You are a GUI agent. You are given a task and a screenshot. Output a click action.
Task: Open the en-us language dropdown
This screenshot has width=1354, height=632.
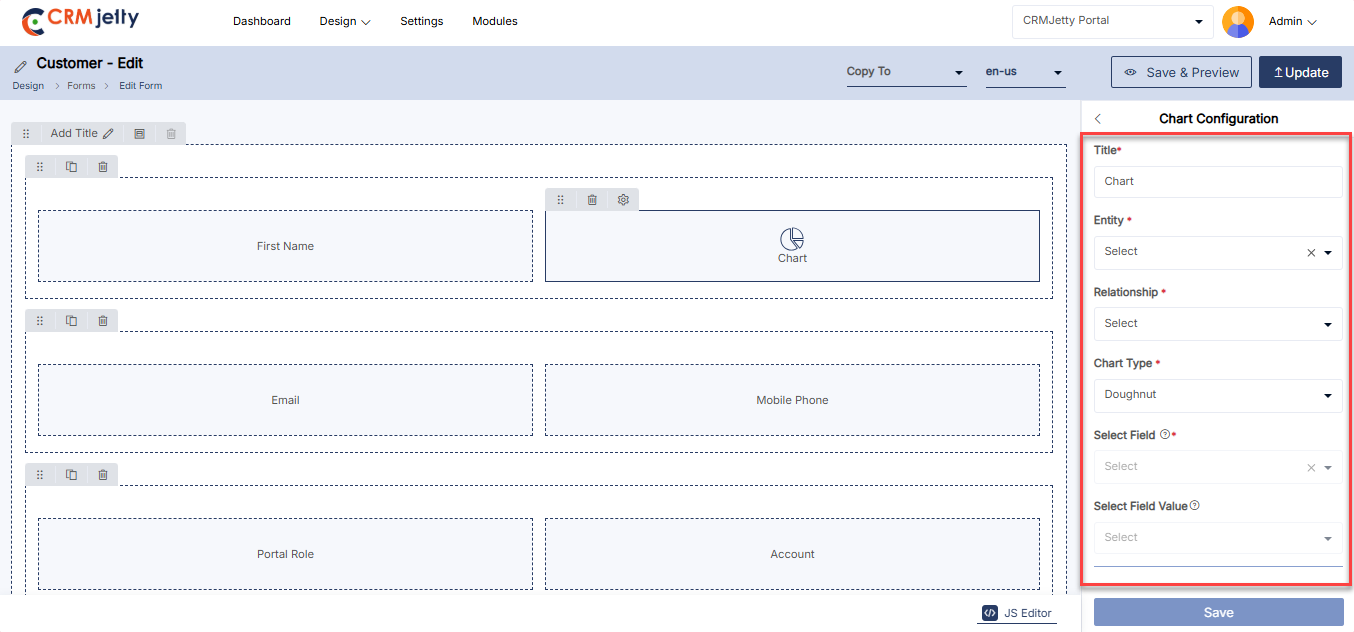(x=1025, y=73)
